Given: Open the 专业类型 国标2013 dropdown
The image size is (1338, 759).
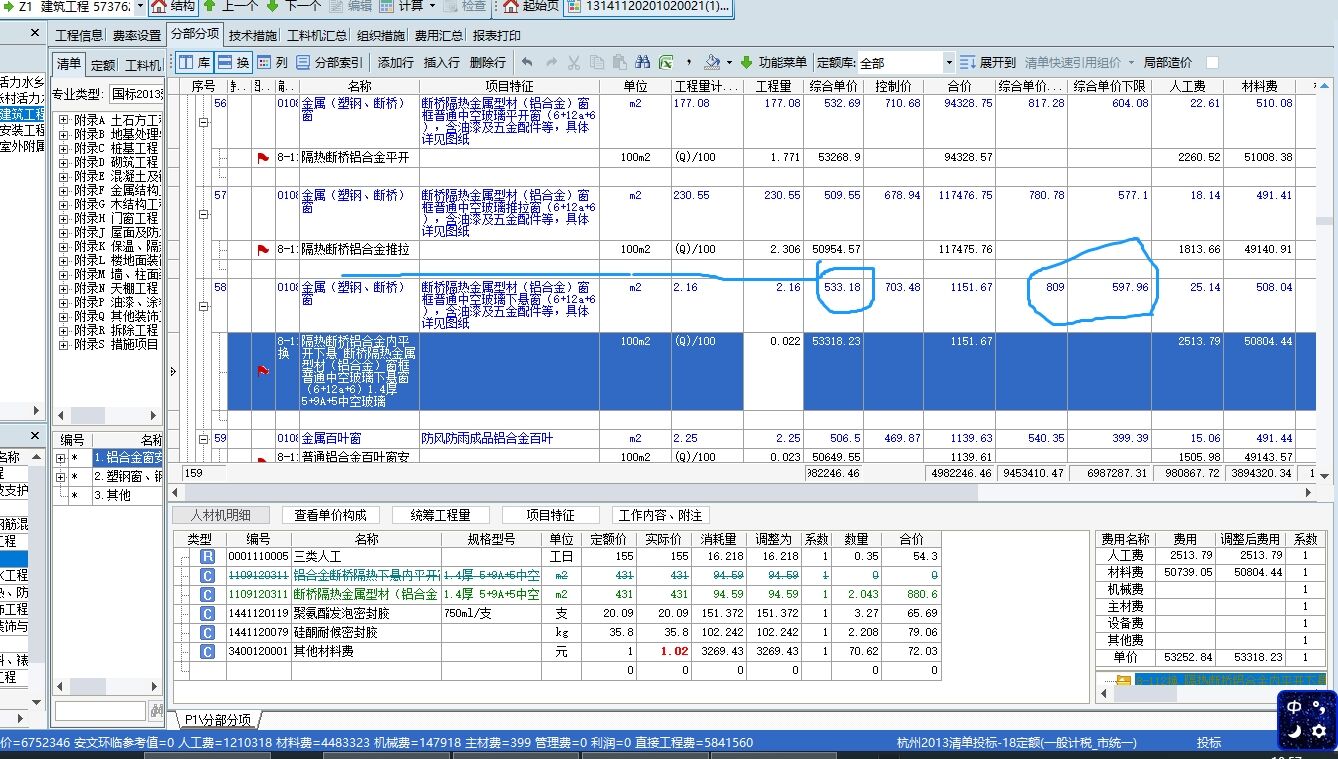Looking at the screenshot, I should [x=136, y=94].
